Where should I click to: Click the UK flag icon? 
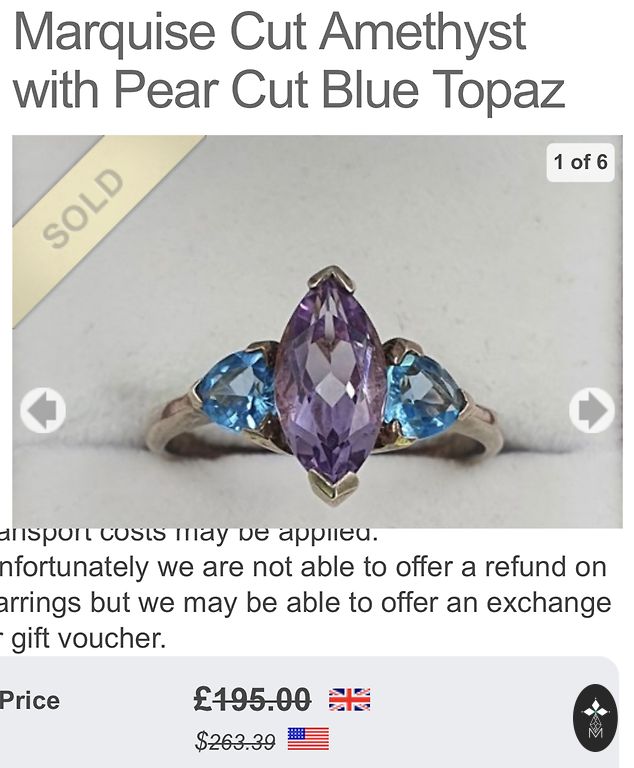click(349, 699)
